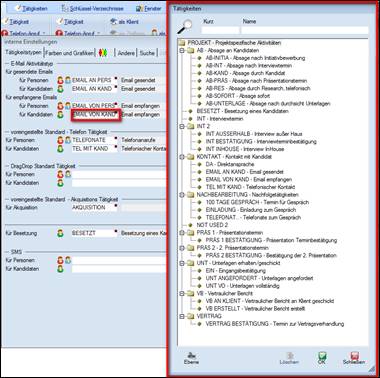Click candidate icon beside BESETZT field

coord(60,233)
